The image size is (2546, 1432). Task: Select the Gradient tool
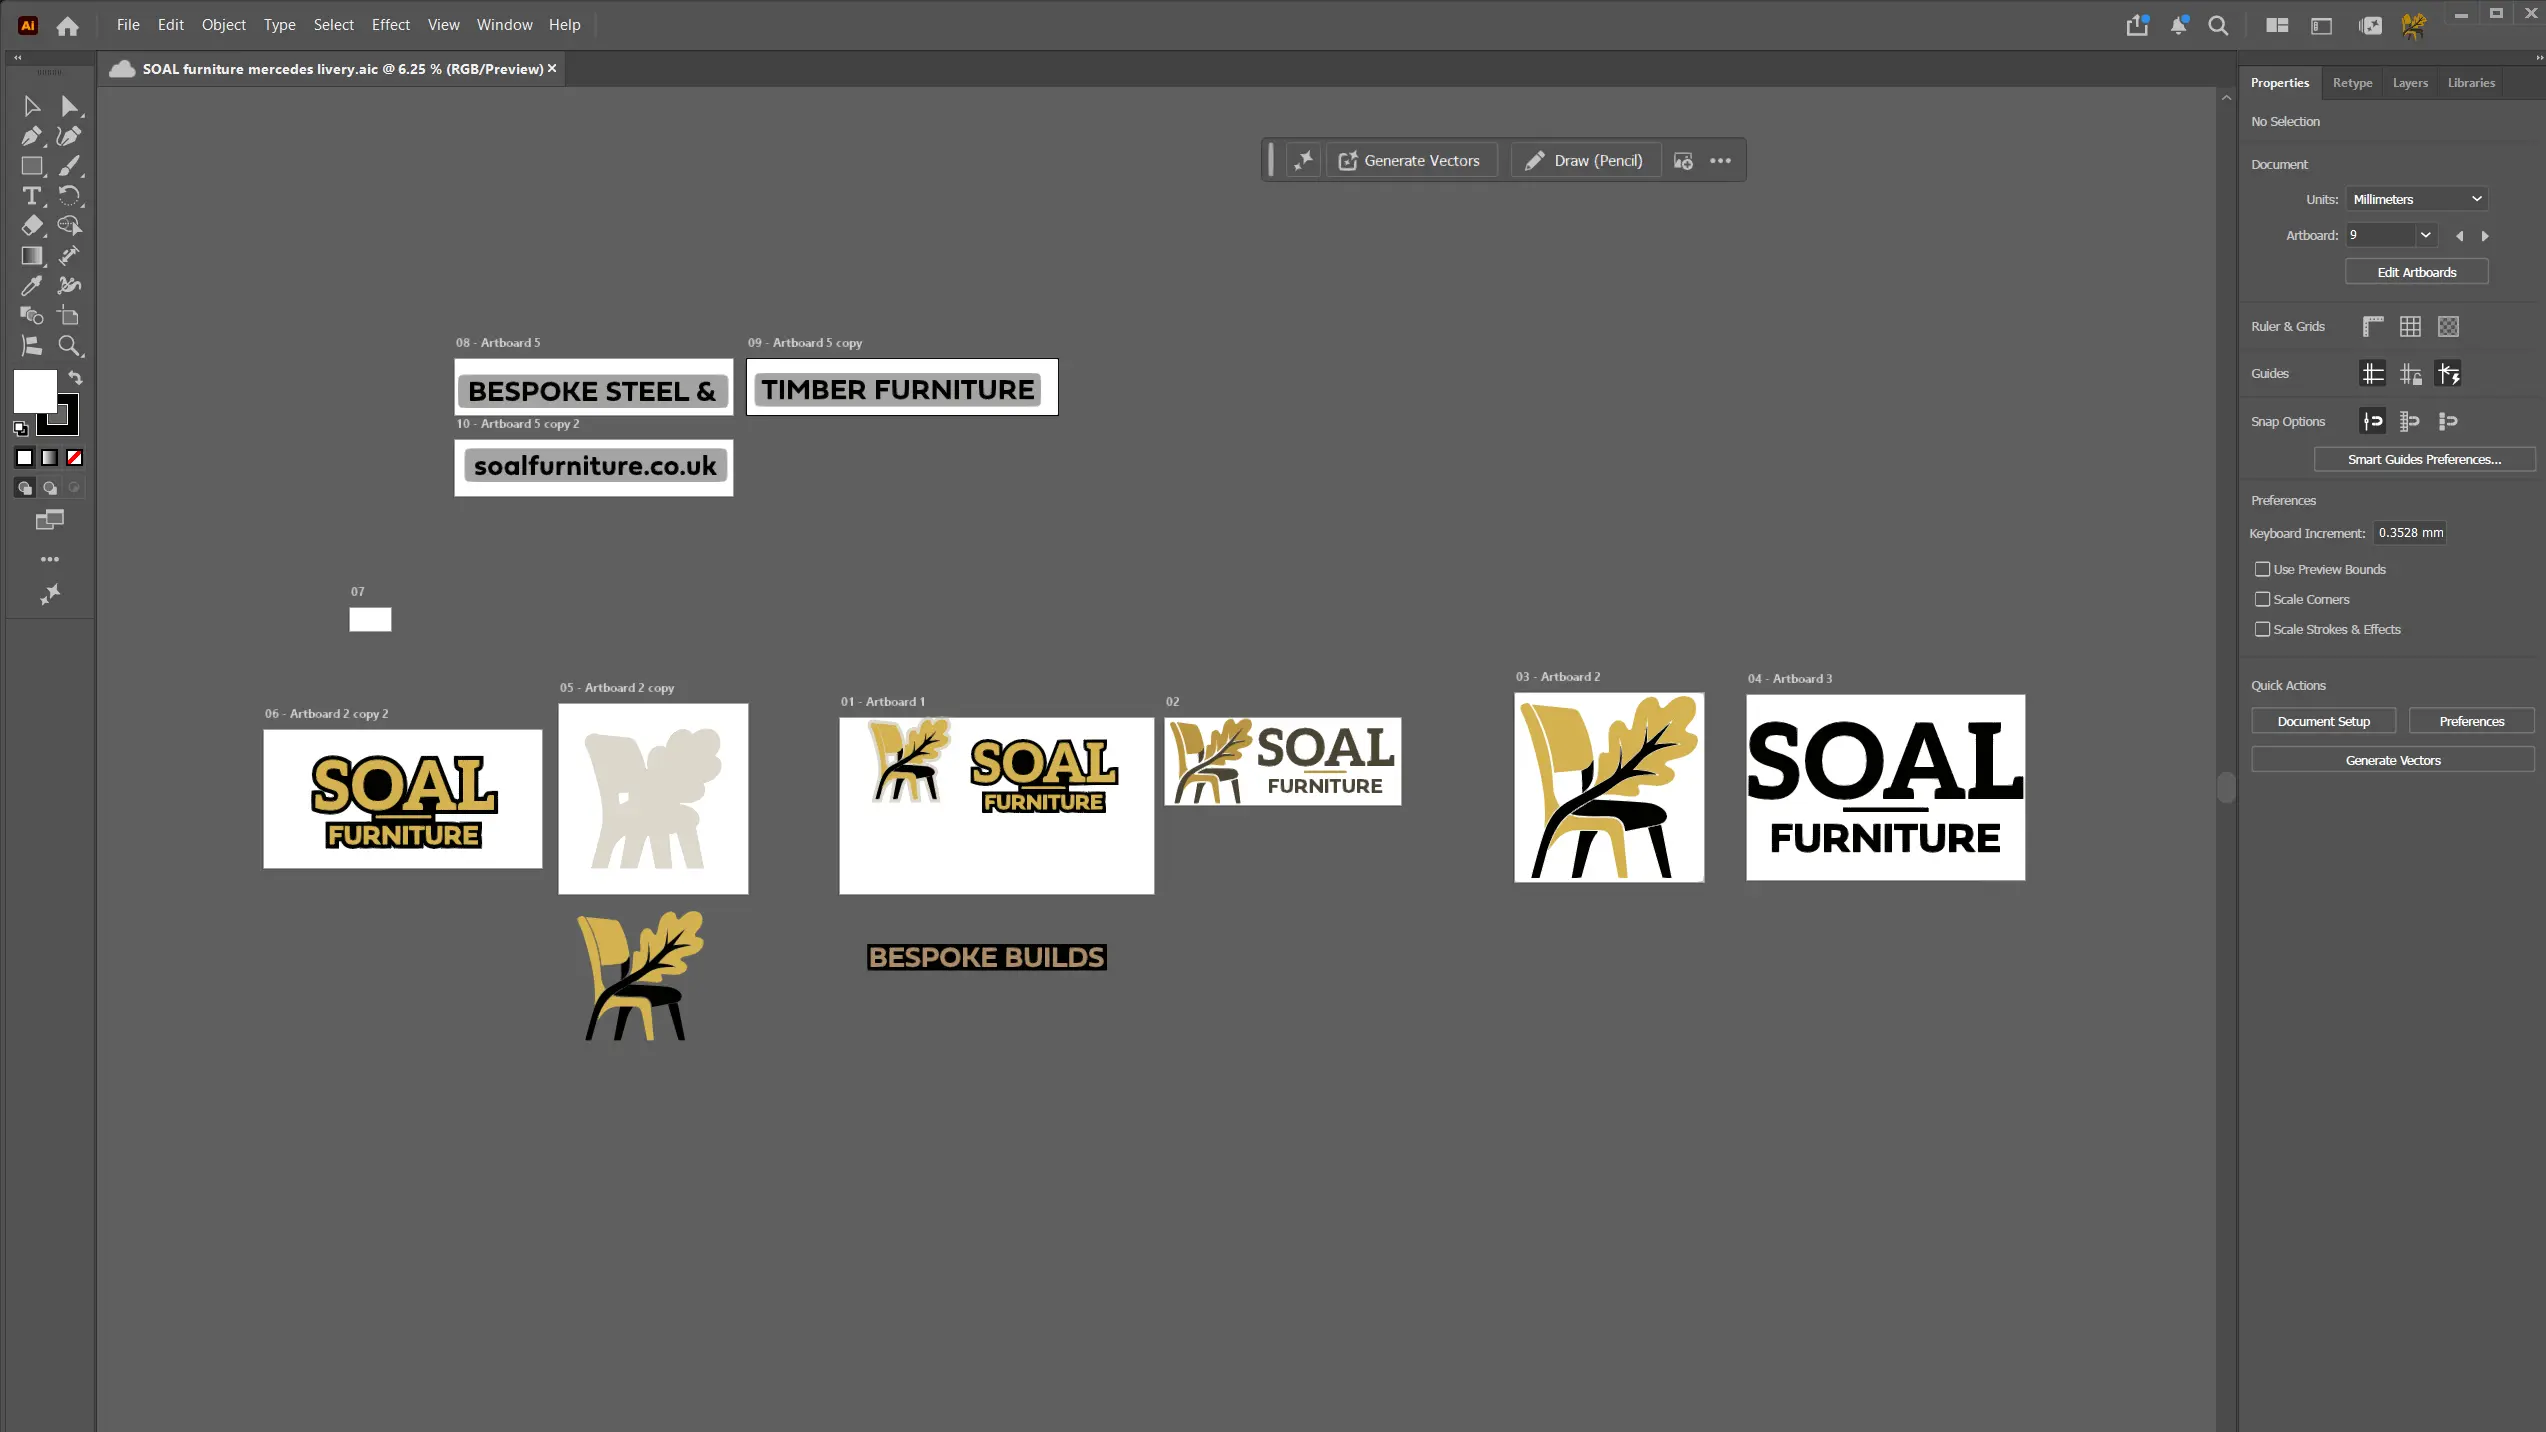pos(31,256)
